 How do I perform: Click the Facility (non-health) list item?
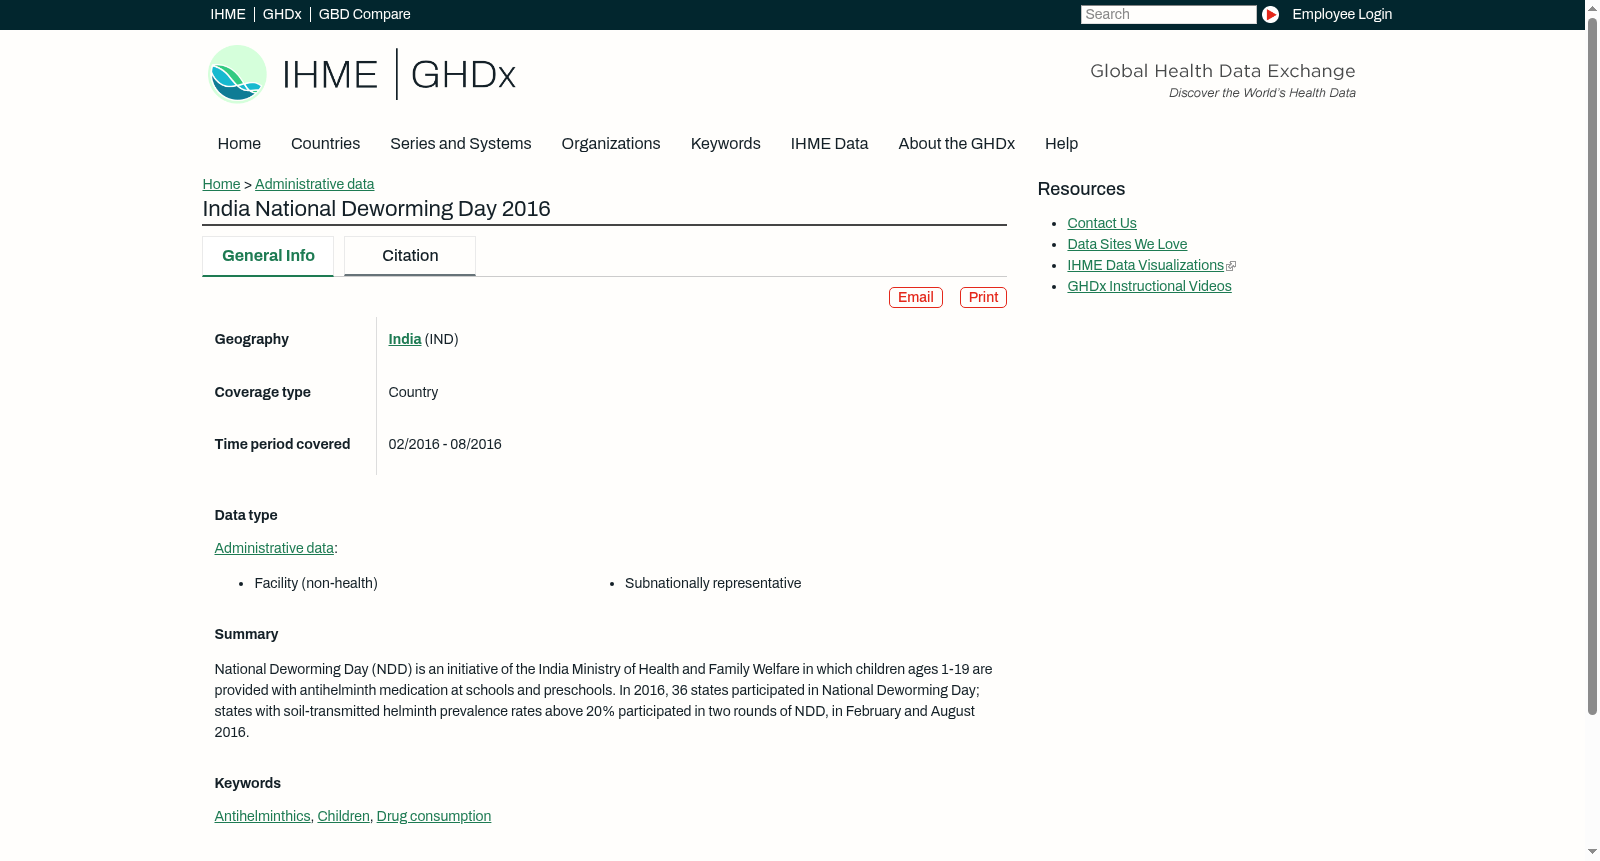point(316,584)
